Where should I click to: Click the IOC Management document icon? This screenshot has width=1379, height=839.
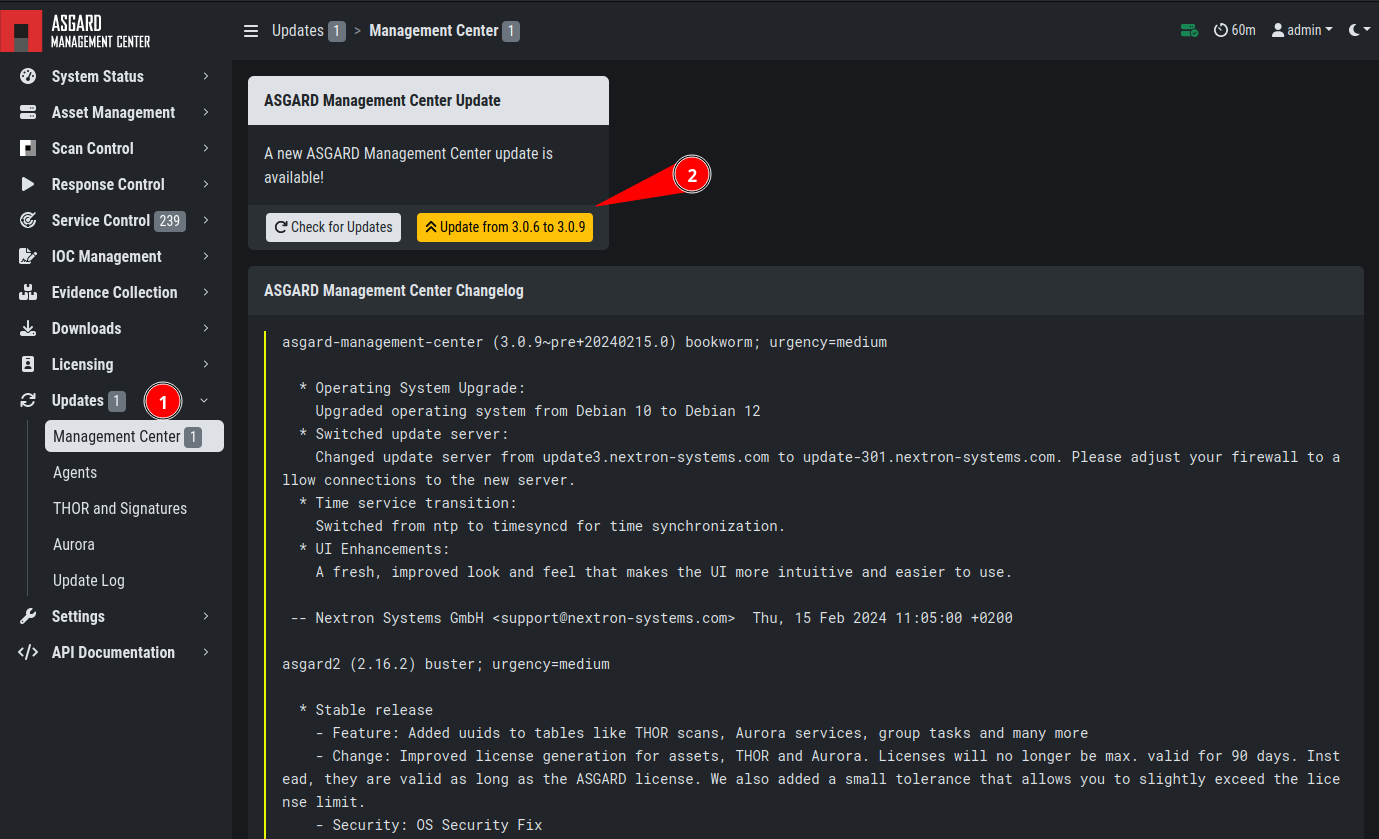pyautogui.click(x=28, y=256)
